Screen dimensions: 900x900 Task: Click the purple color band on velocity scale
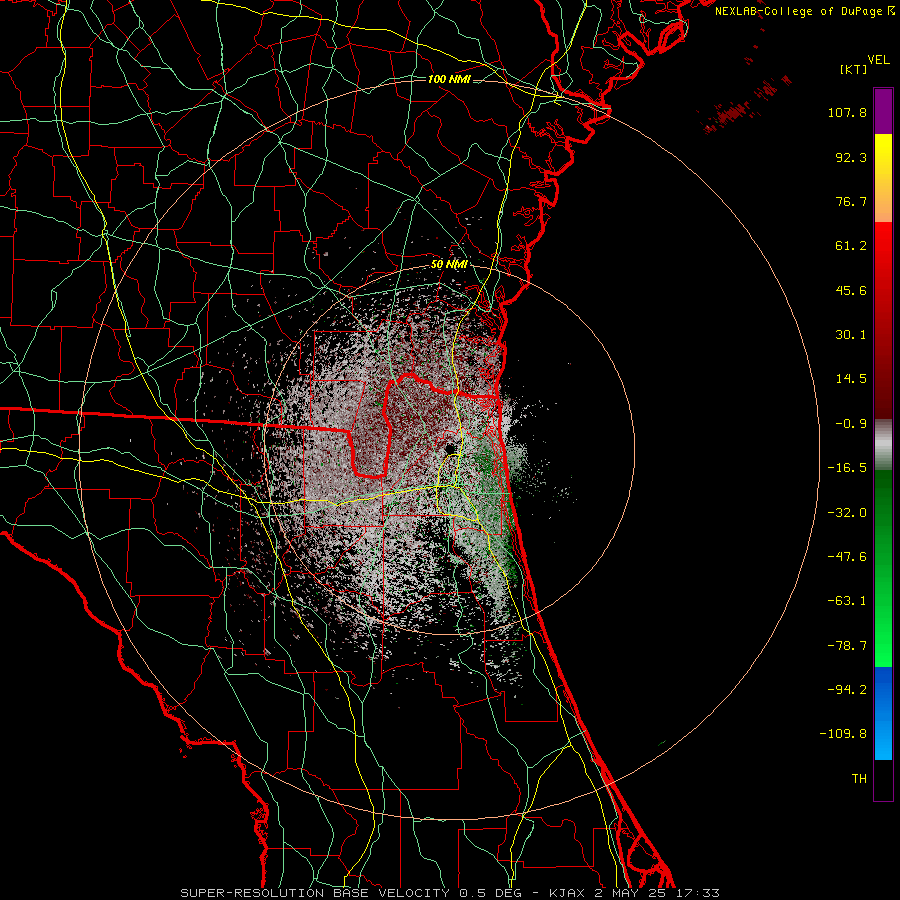883,111
